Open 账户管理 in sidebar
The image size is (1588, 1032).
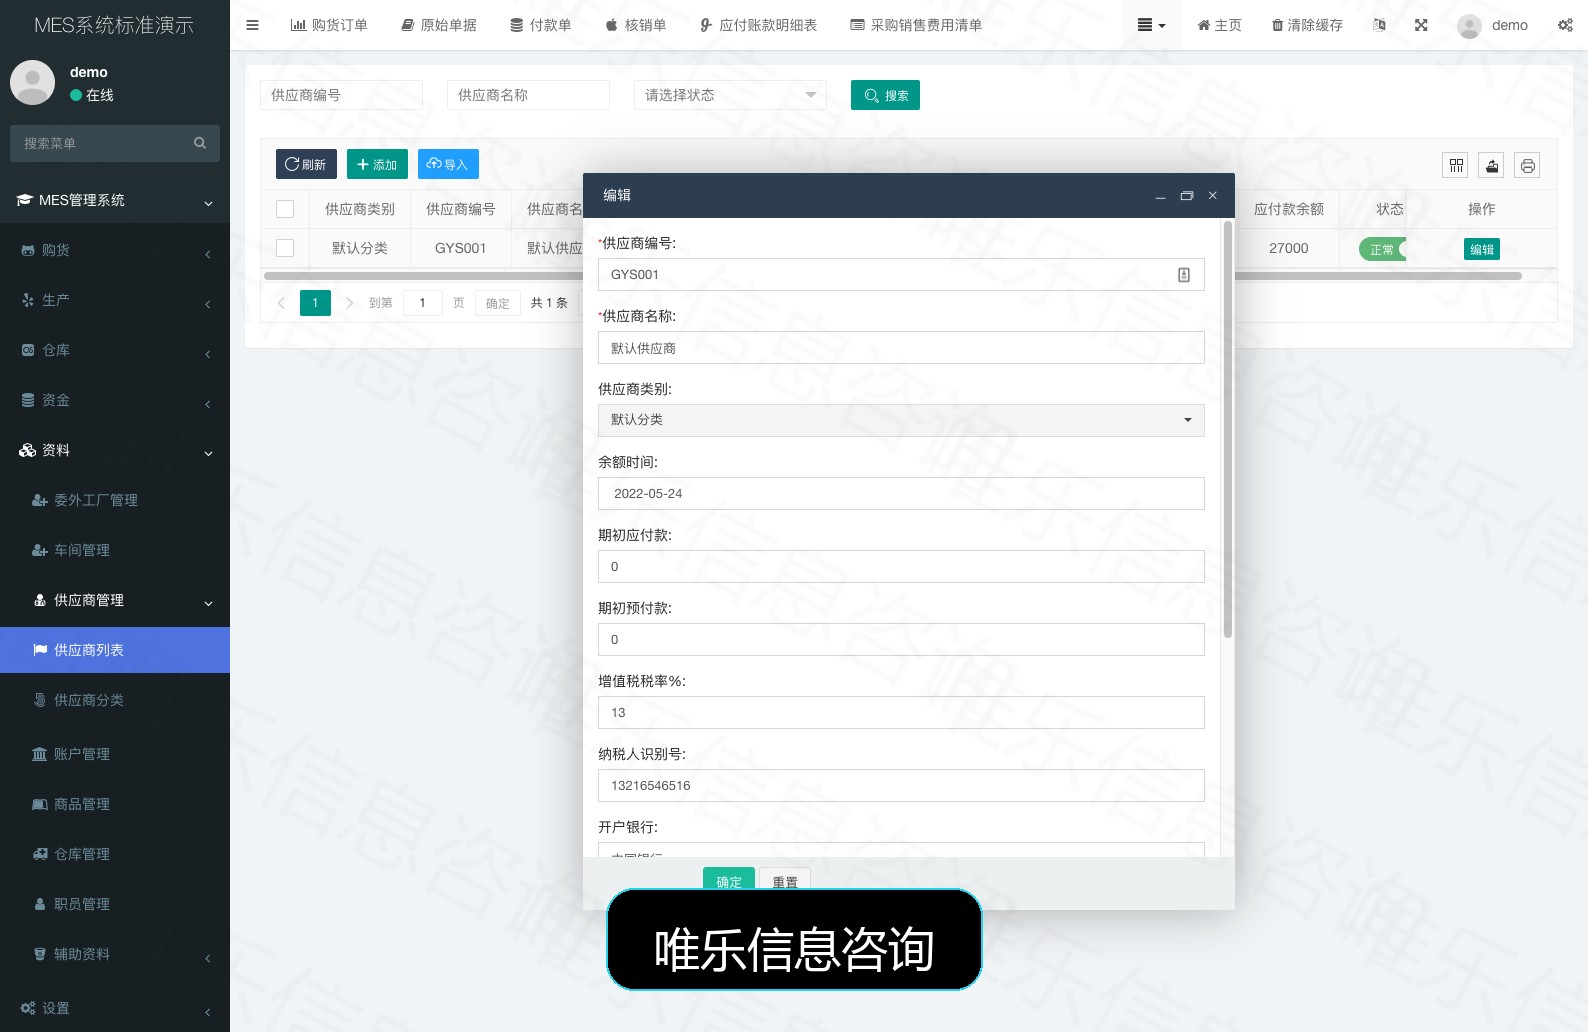click(x=115, y=754)
